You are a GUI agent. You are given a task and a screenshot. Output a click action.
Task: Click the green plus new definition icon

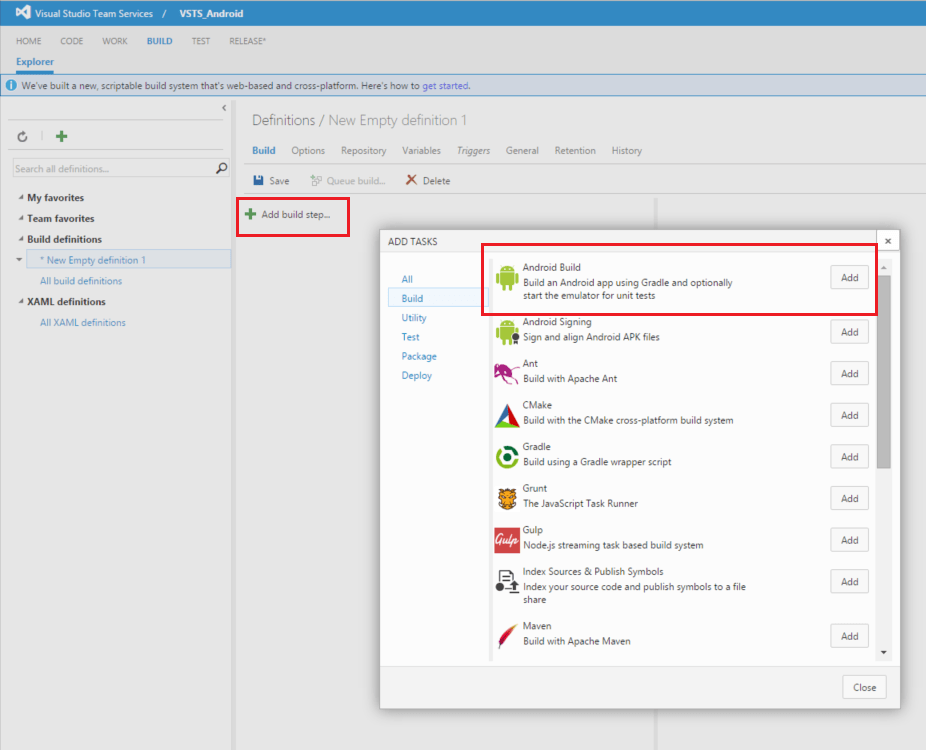61,136
